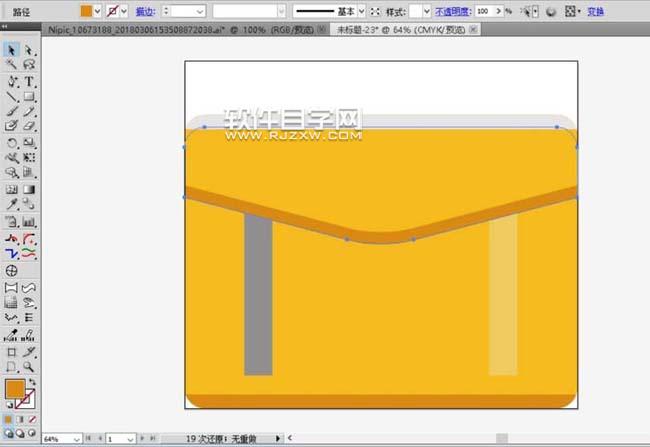Go to the last artboard
This screenshot has width=650, height=447.
pyautogui.click(x=153, y=438)
